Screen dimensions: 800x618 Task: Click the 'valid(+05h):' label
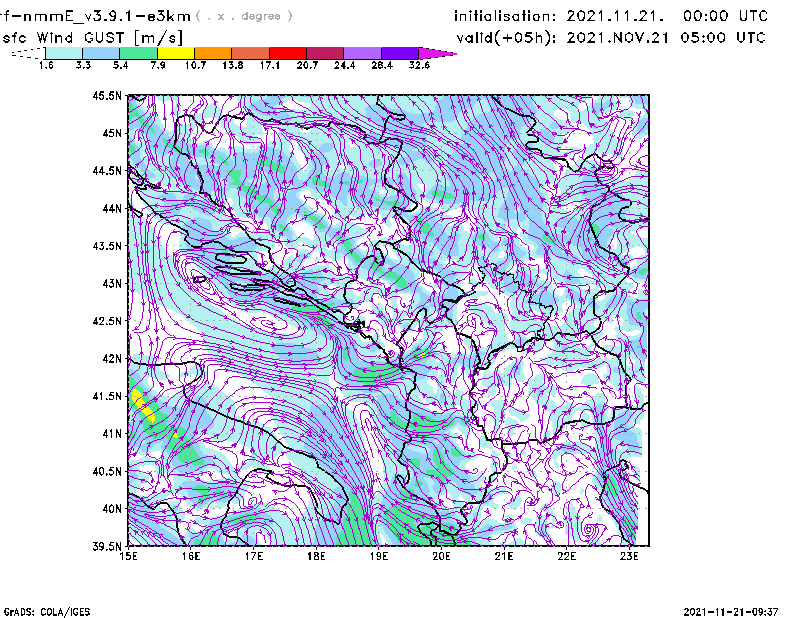coord(506,38)
